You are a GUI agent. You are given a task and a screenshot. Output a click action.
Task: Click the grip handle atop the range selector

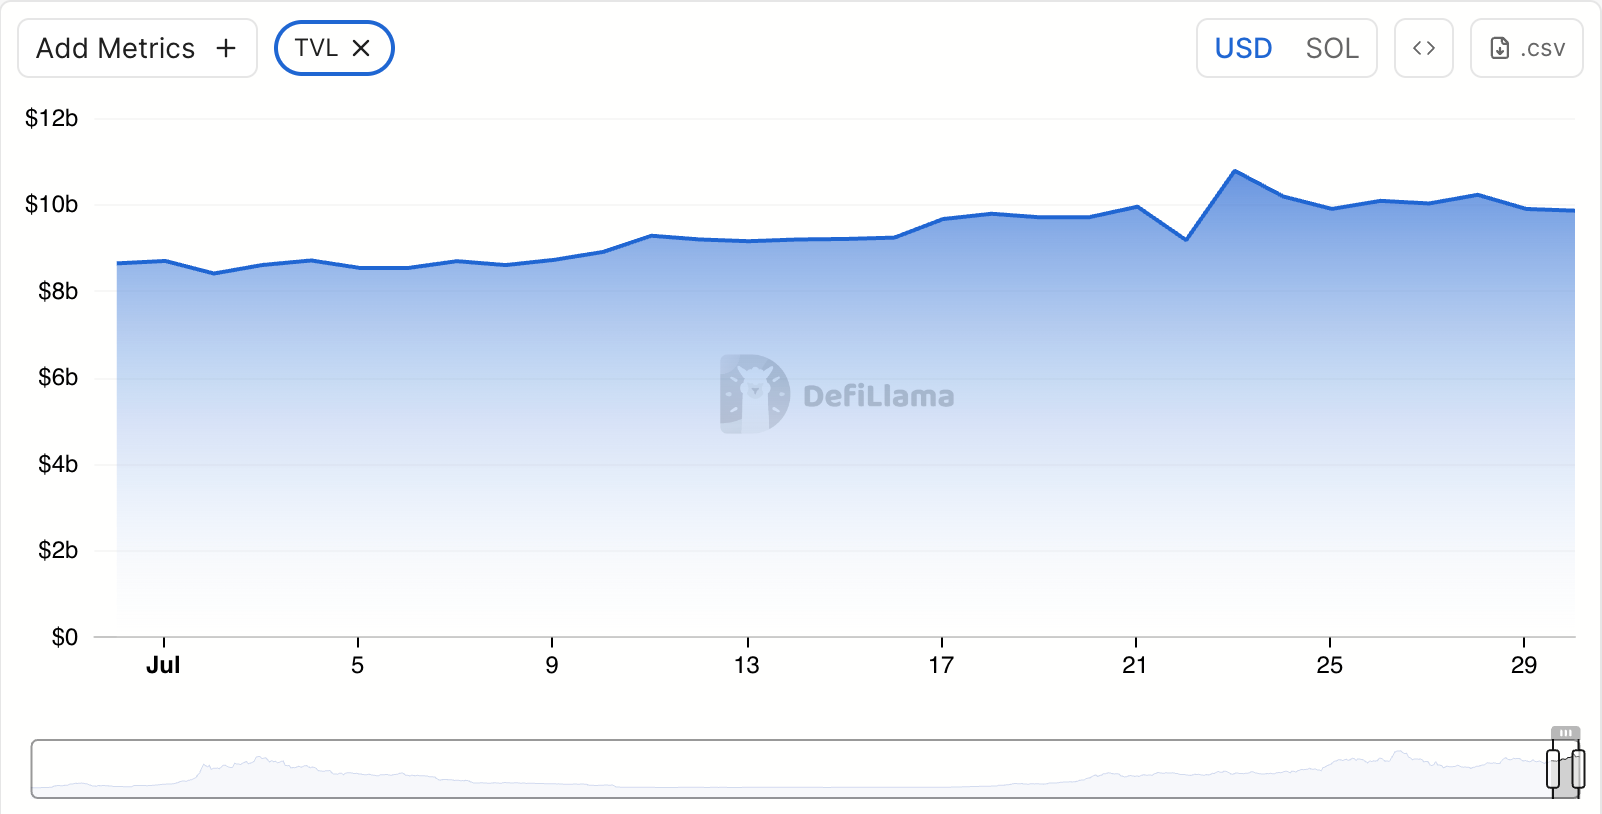tap(1565, 733)
